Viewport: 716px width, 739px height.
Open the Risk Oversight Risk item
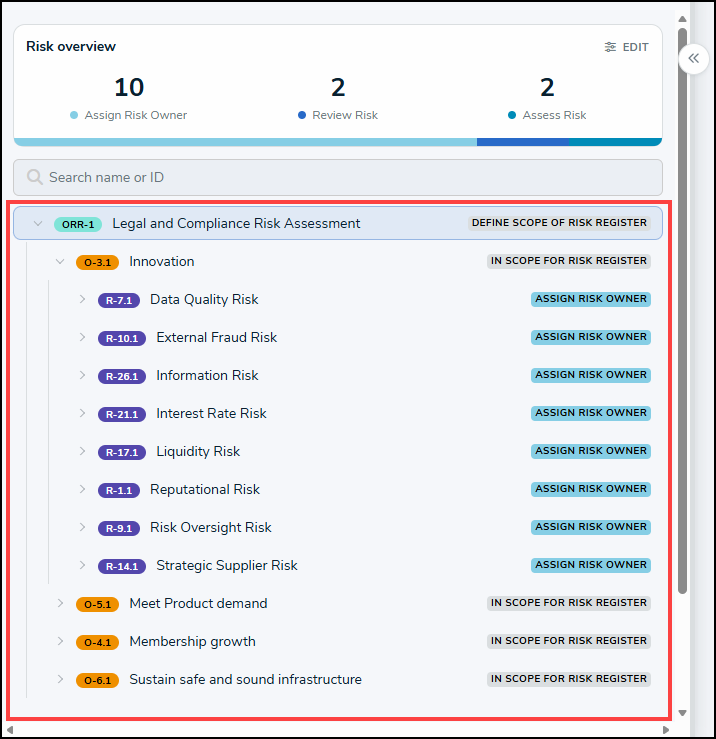(x=211, y=527)
